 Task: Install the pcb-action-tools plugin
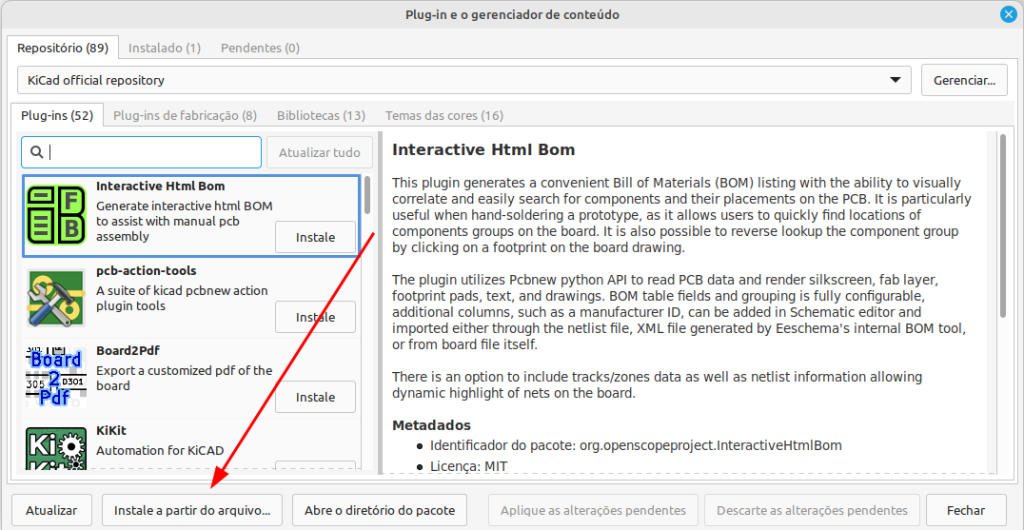coord(315,317)
